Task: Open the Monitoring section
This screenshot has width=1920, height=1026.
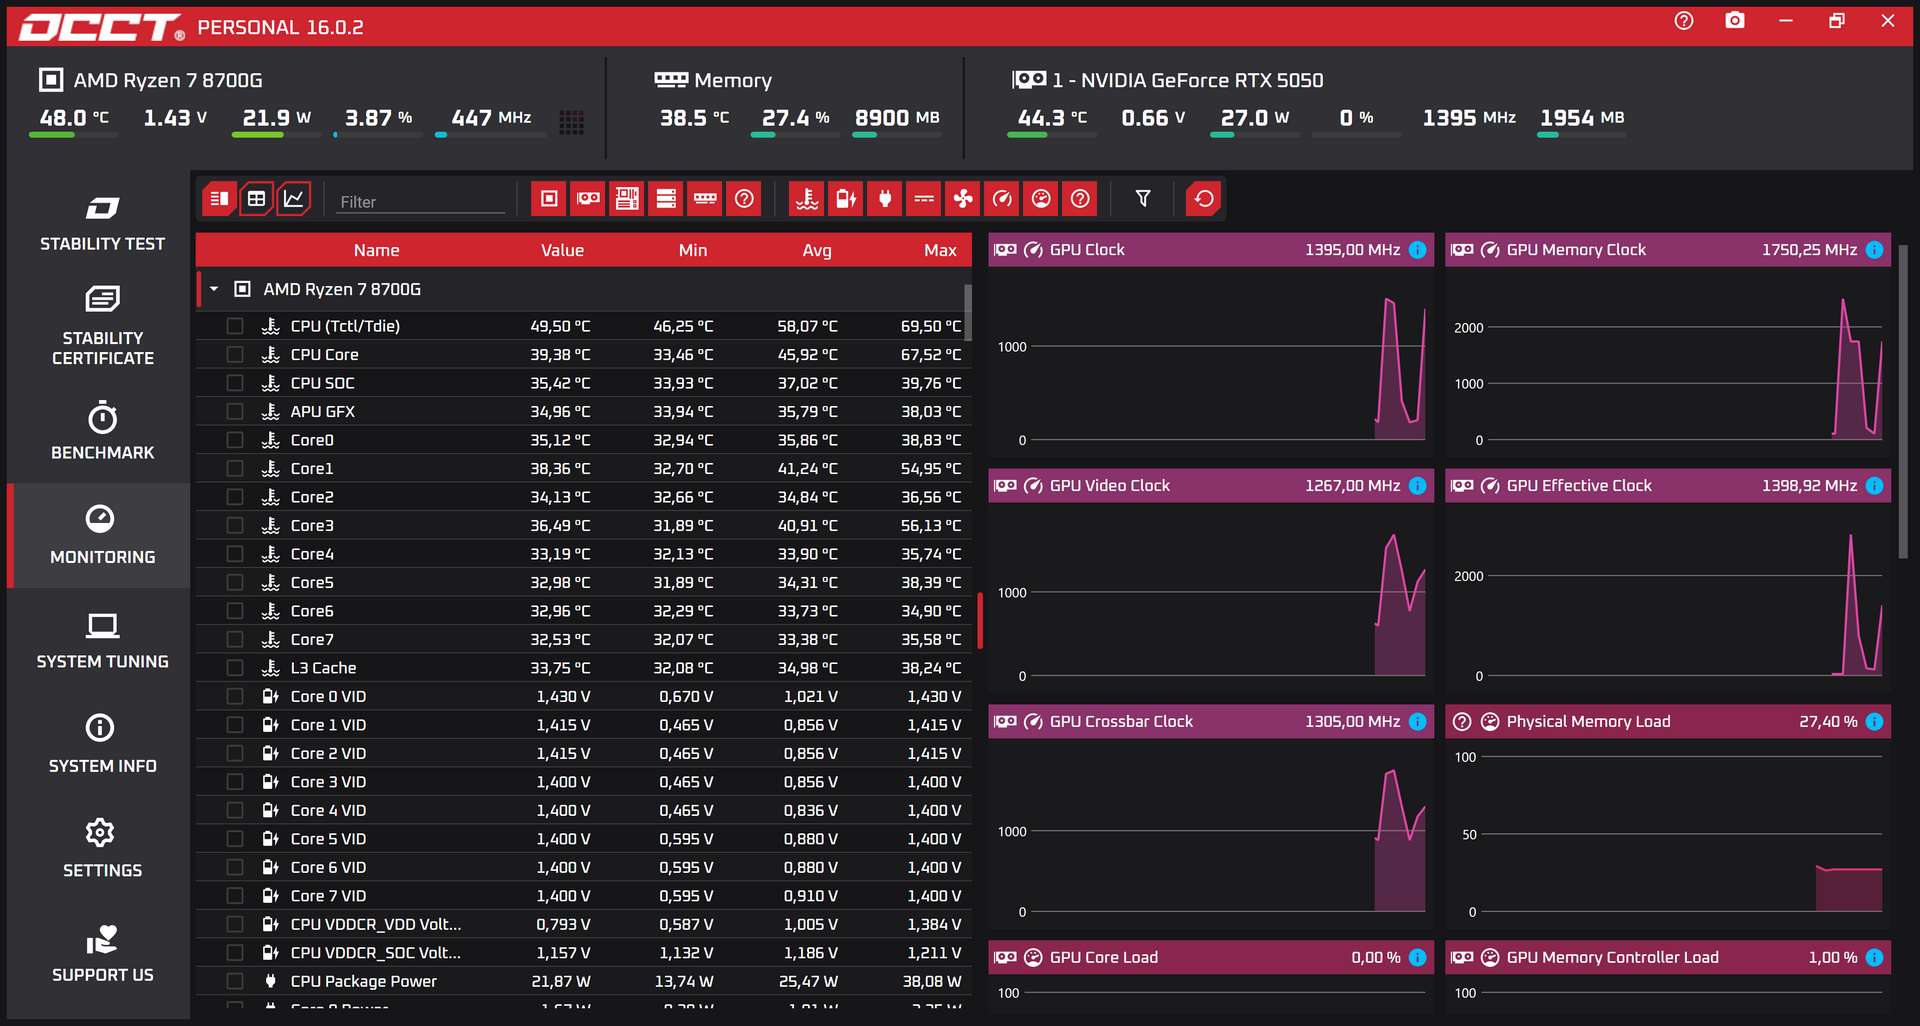Action: point(102,536)
